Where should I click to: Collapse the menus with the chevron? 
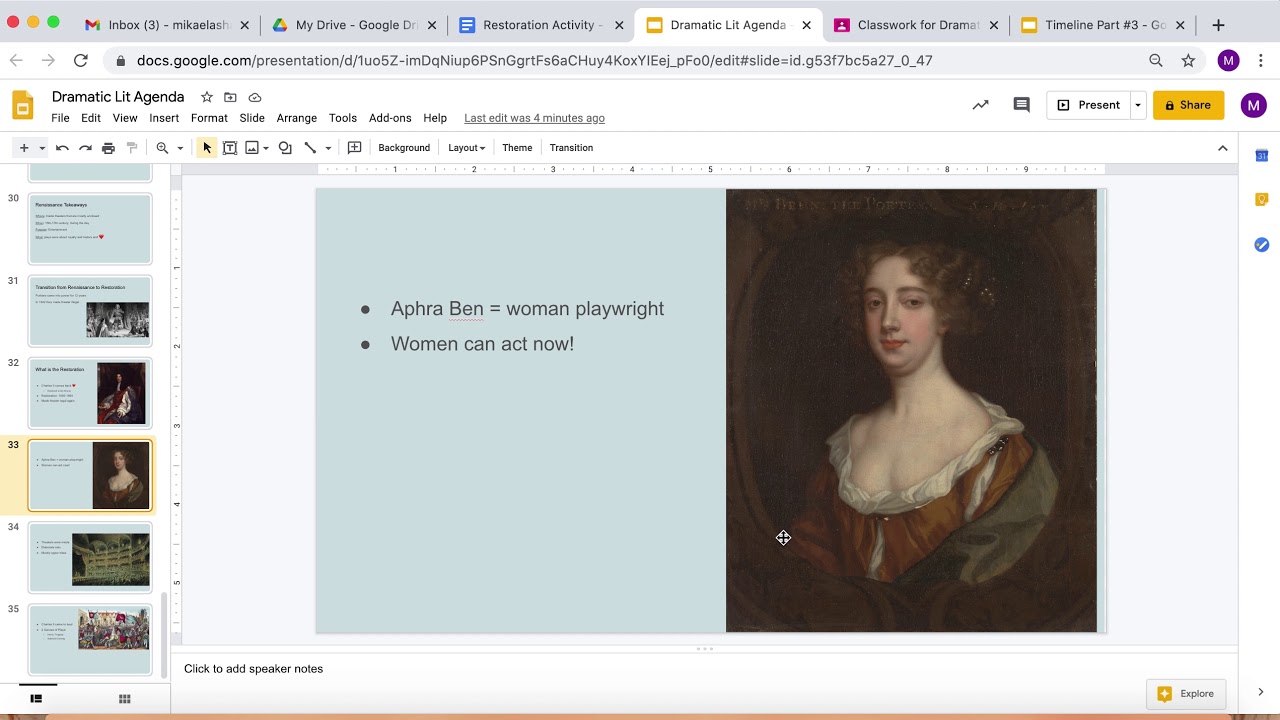point(1222,148)
